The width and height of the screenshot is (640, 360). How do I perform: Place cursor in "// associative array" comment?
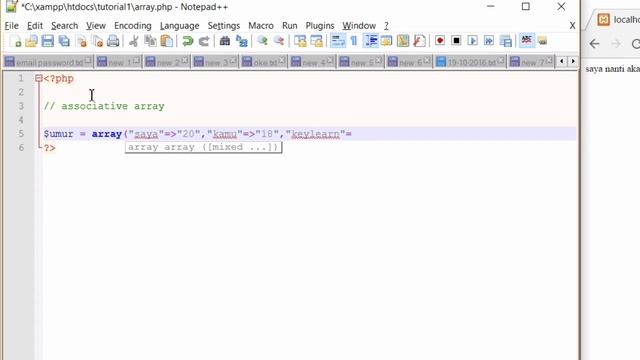(x=104, y=106)
